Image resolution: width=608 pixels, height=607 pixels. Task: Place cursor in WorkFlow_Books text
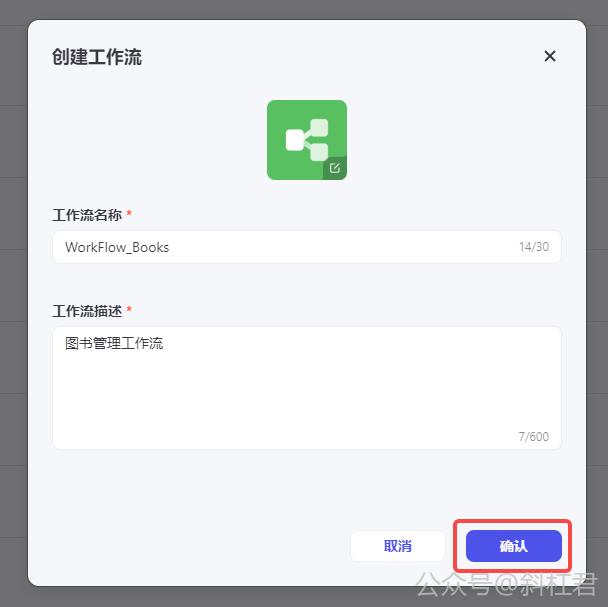[x=117, y=247]
